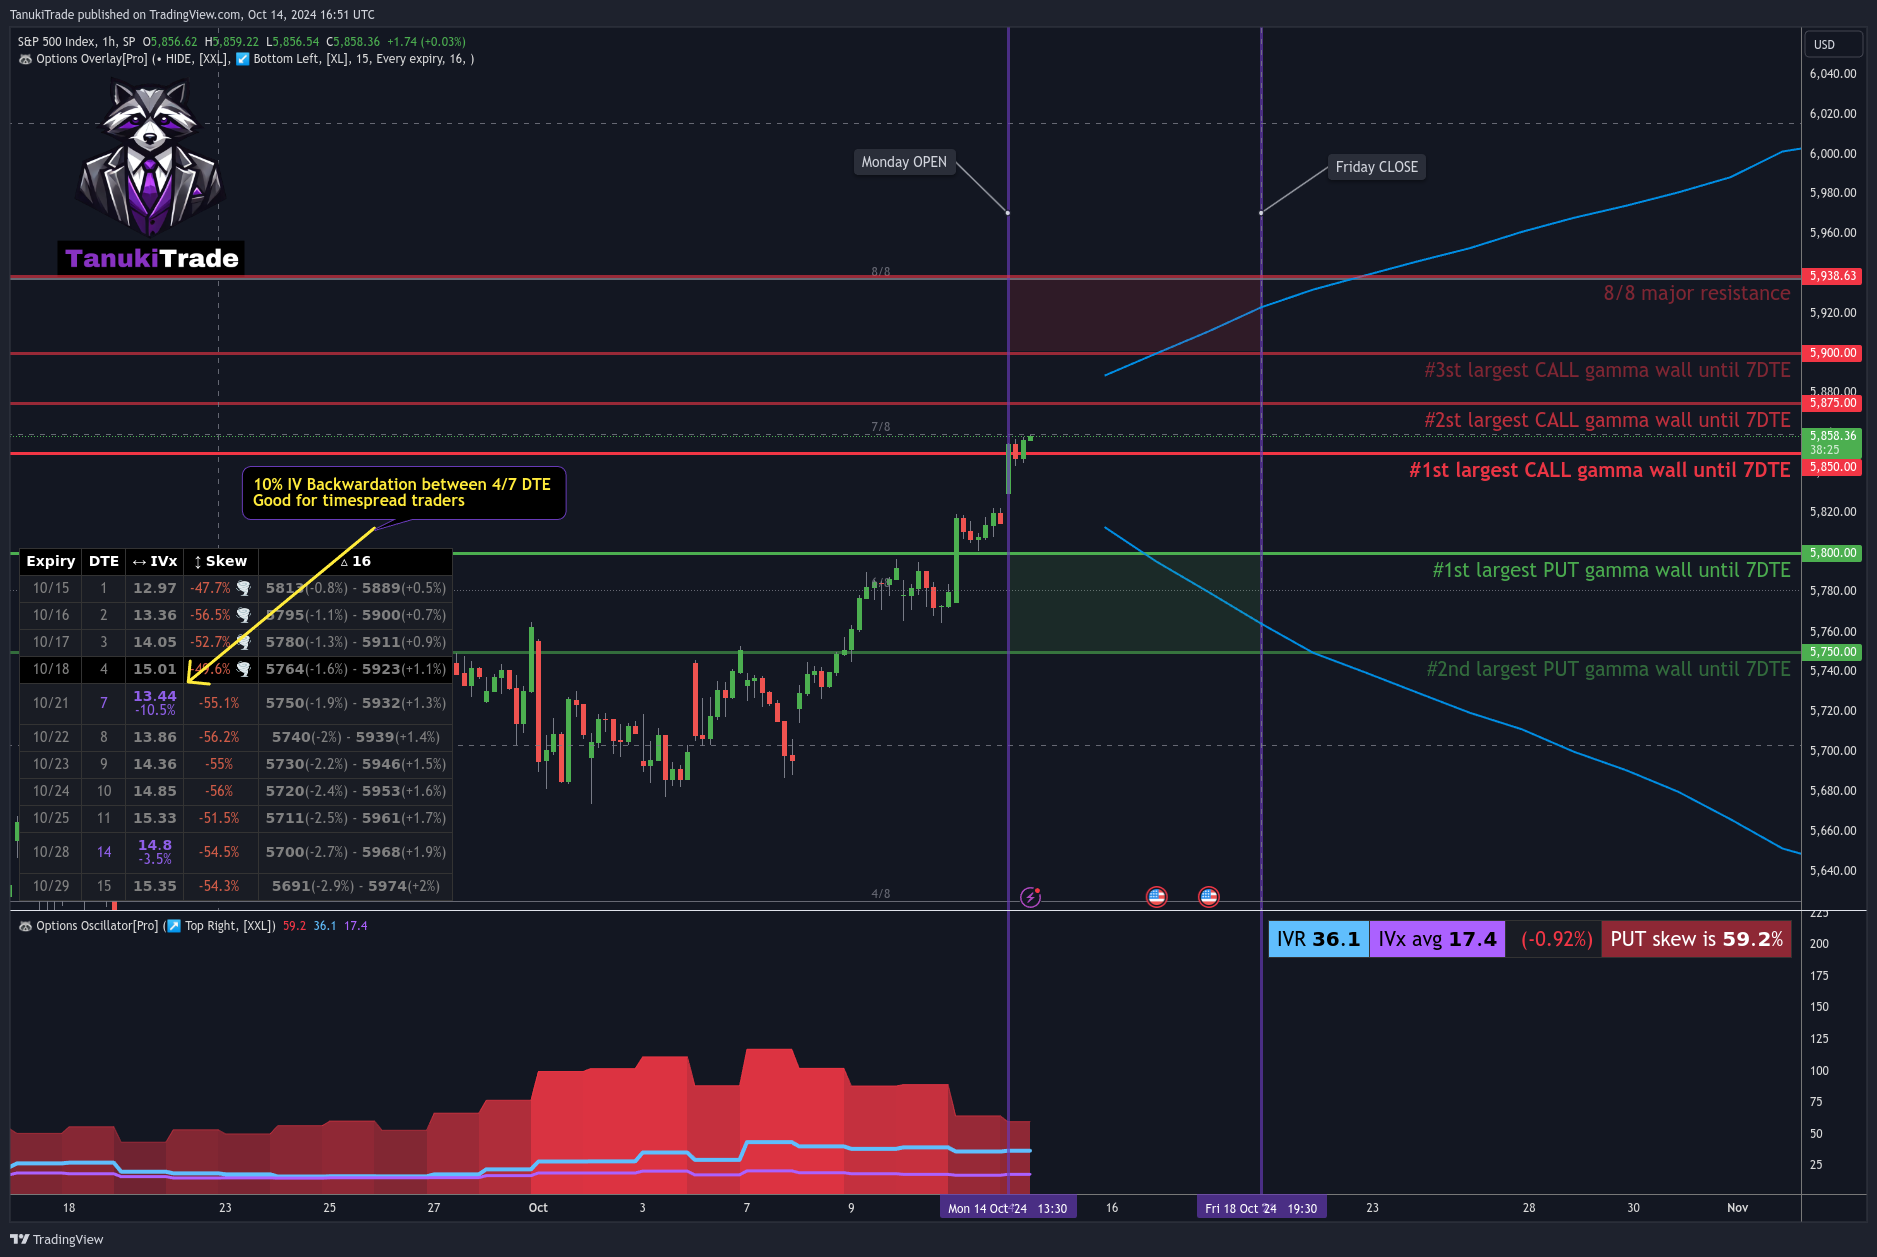Click the IVx avg 17.4 badge
Image resolution: width=1877 pixels, height=1257 pixels.
click(1437, 939)
